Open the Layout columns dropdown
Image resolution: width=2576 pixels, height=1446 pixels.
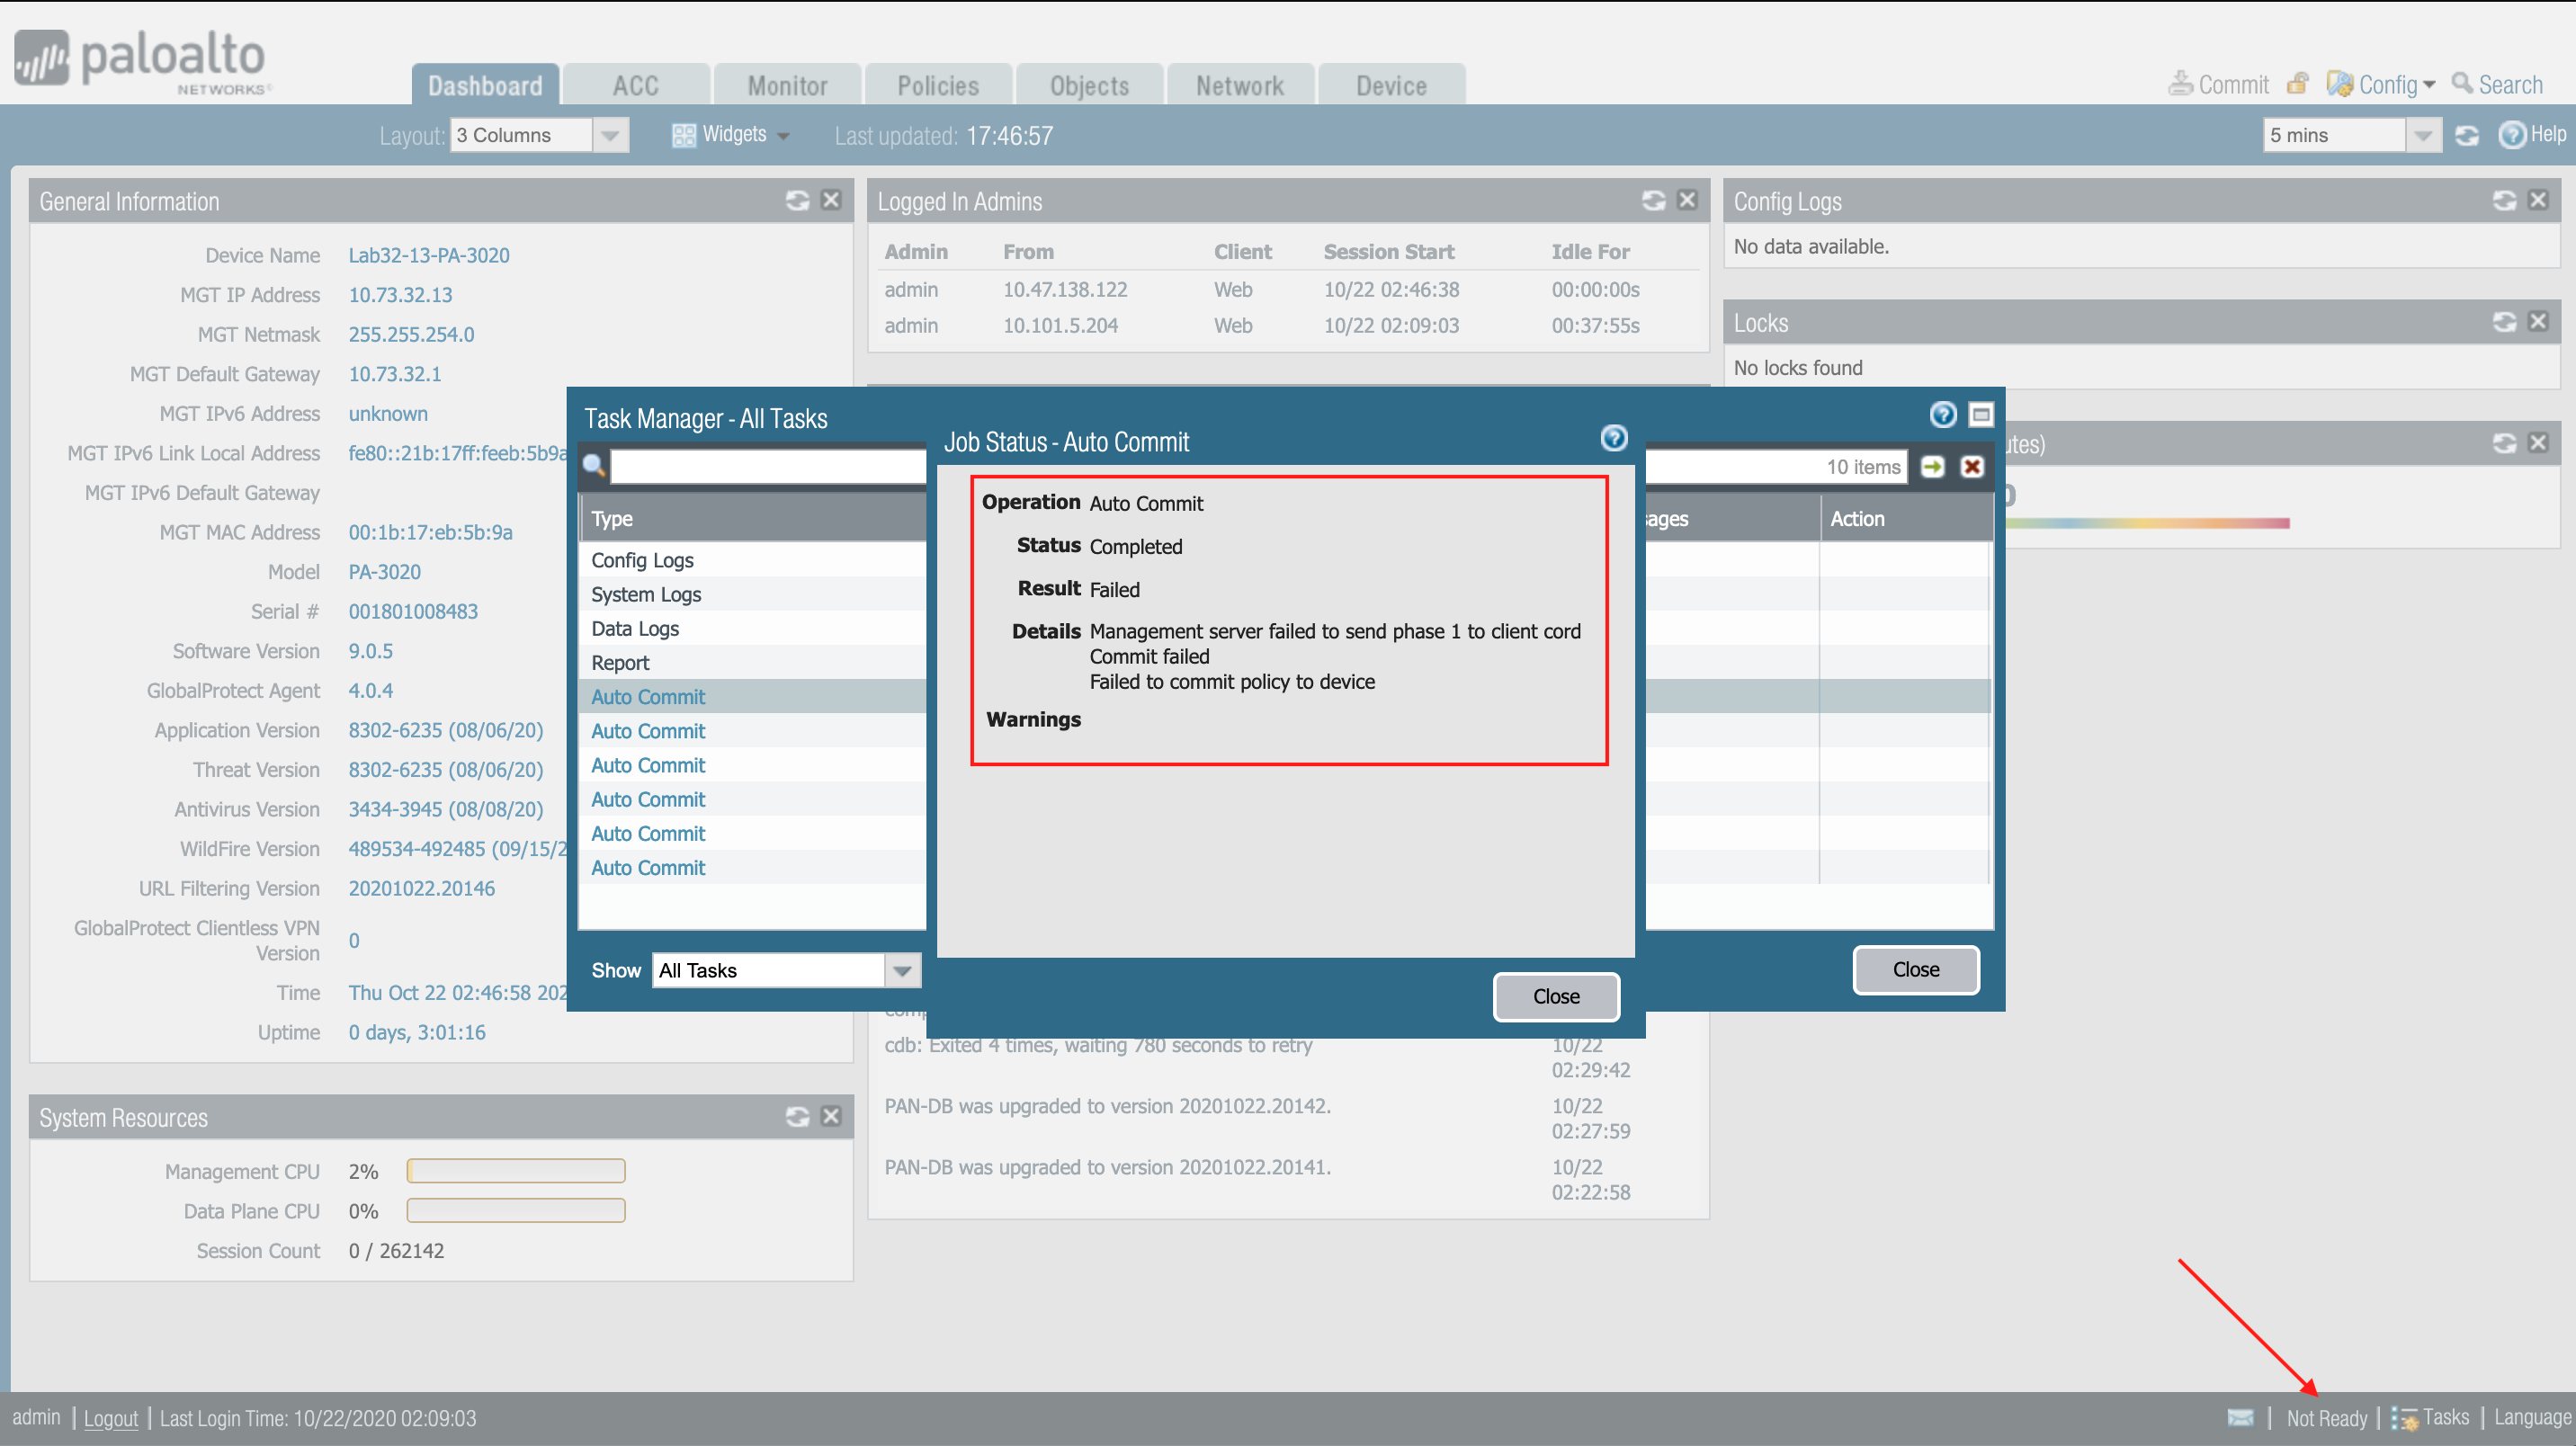tap(611, 134)
